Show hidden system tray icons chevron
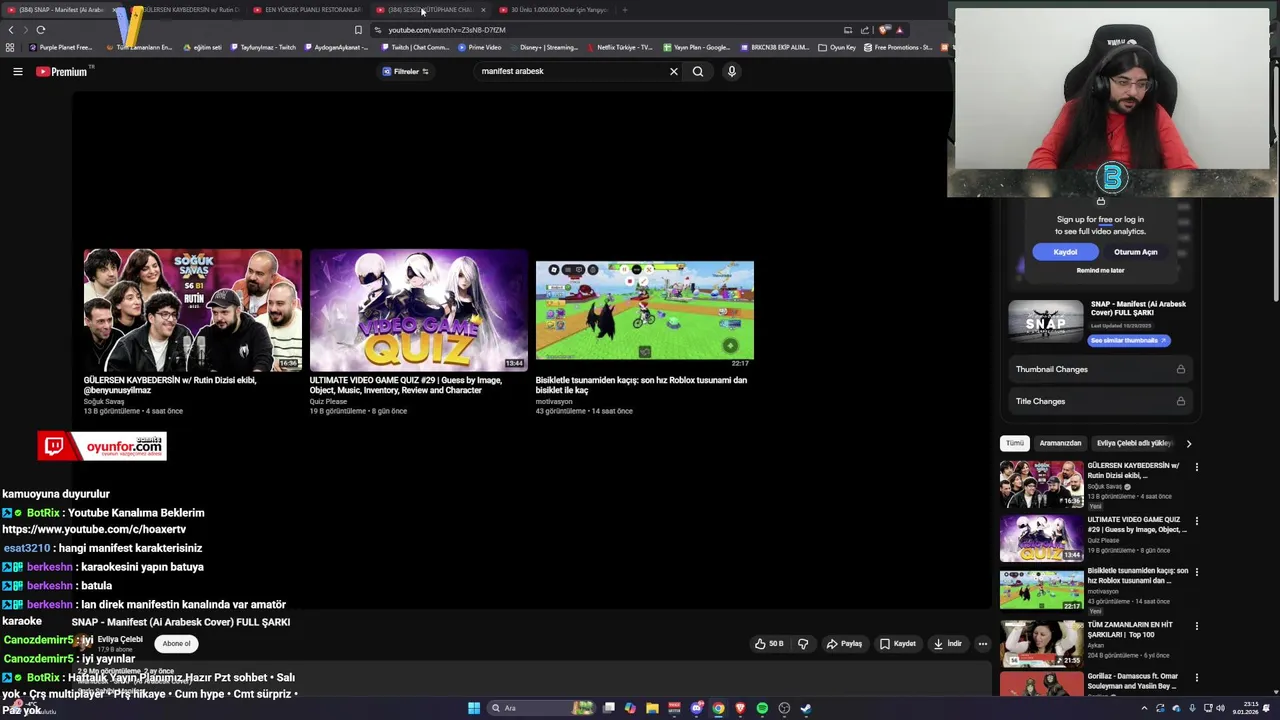The image size is (1280, 720). (1144, 708)
